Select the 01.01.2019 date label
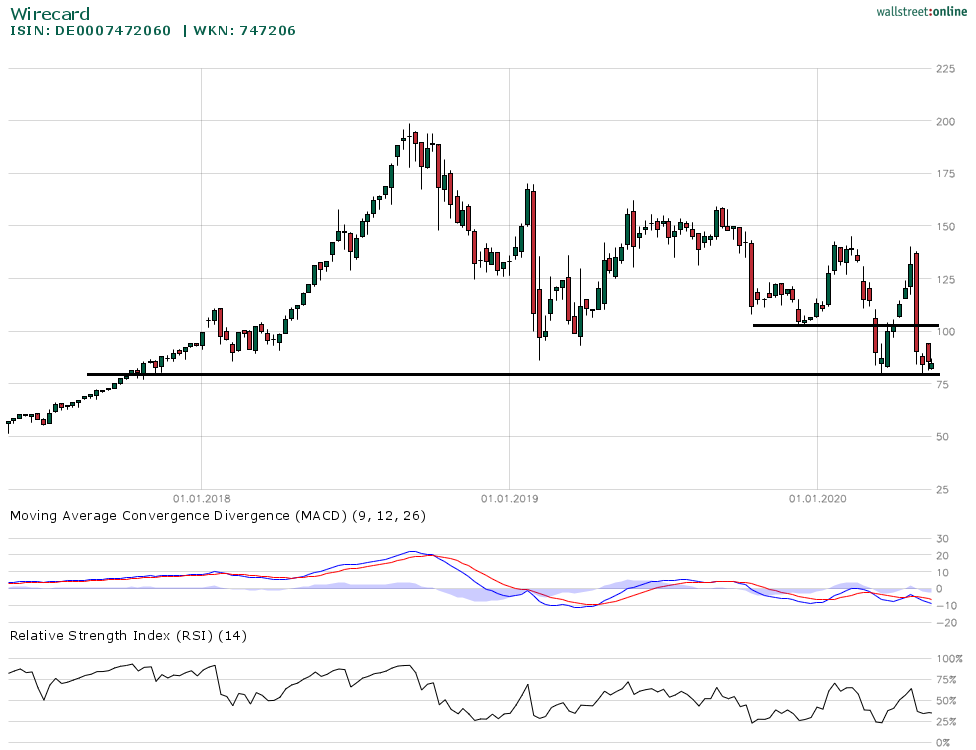The height and width of the screenshot is (750, 976). (x=510, y=499)
